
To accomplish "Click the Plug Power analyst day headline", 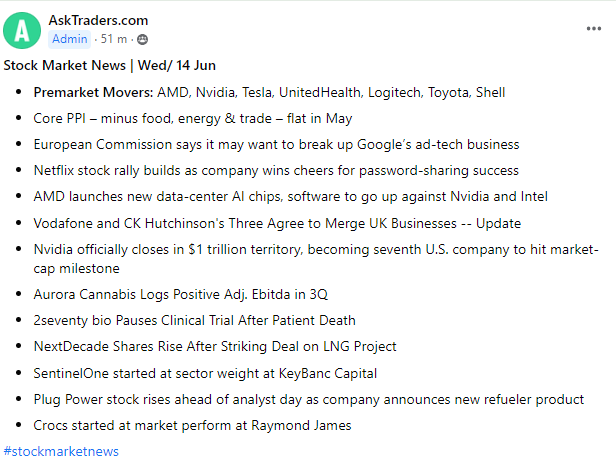I will [308, 399].
